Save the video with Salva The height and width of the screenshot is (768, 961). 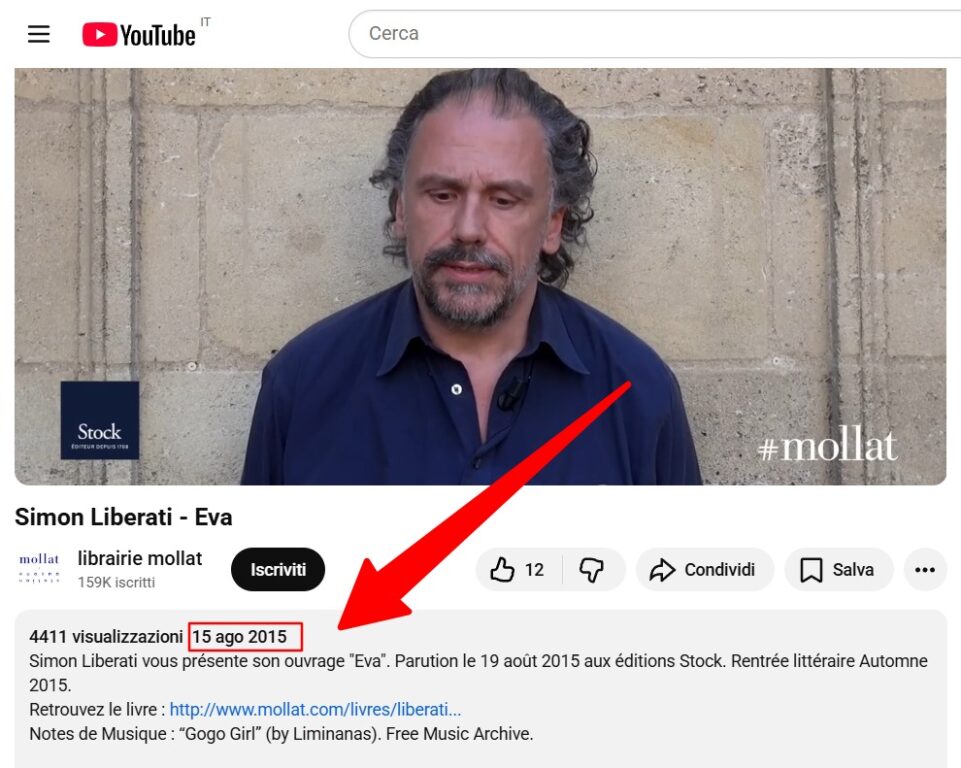(x=838, y=569)
